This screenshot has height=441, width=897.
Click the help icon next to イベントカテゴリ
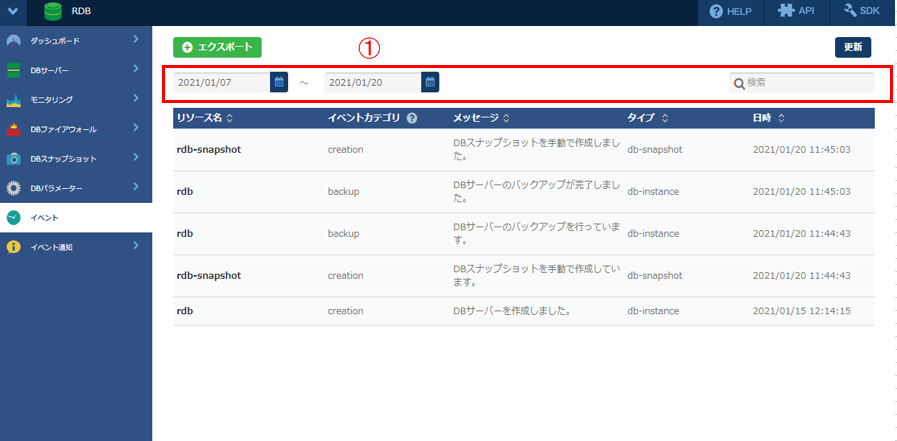412,118
